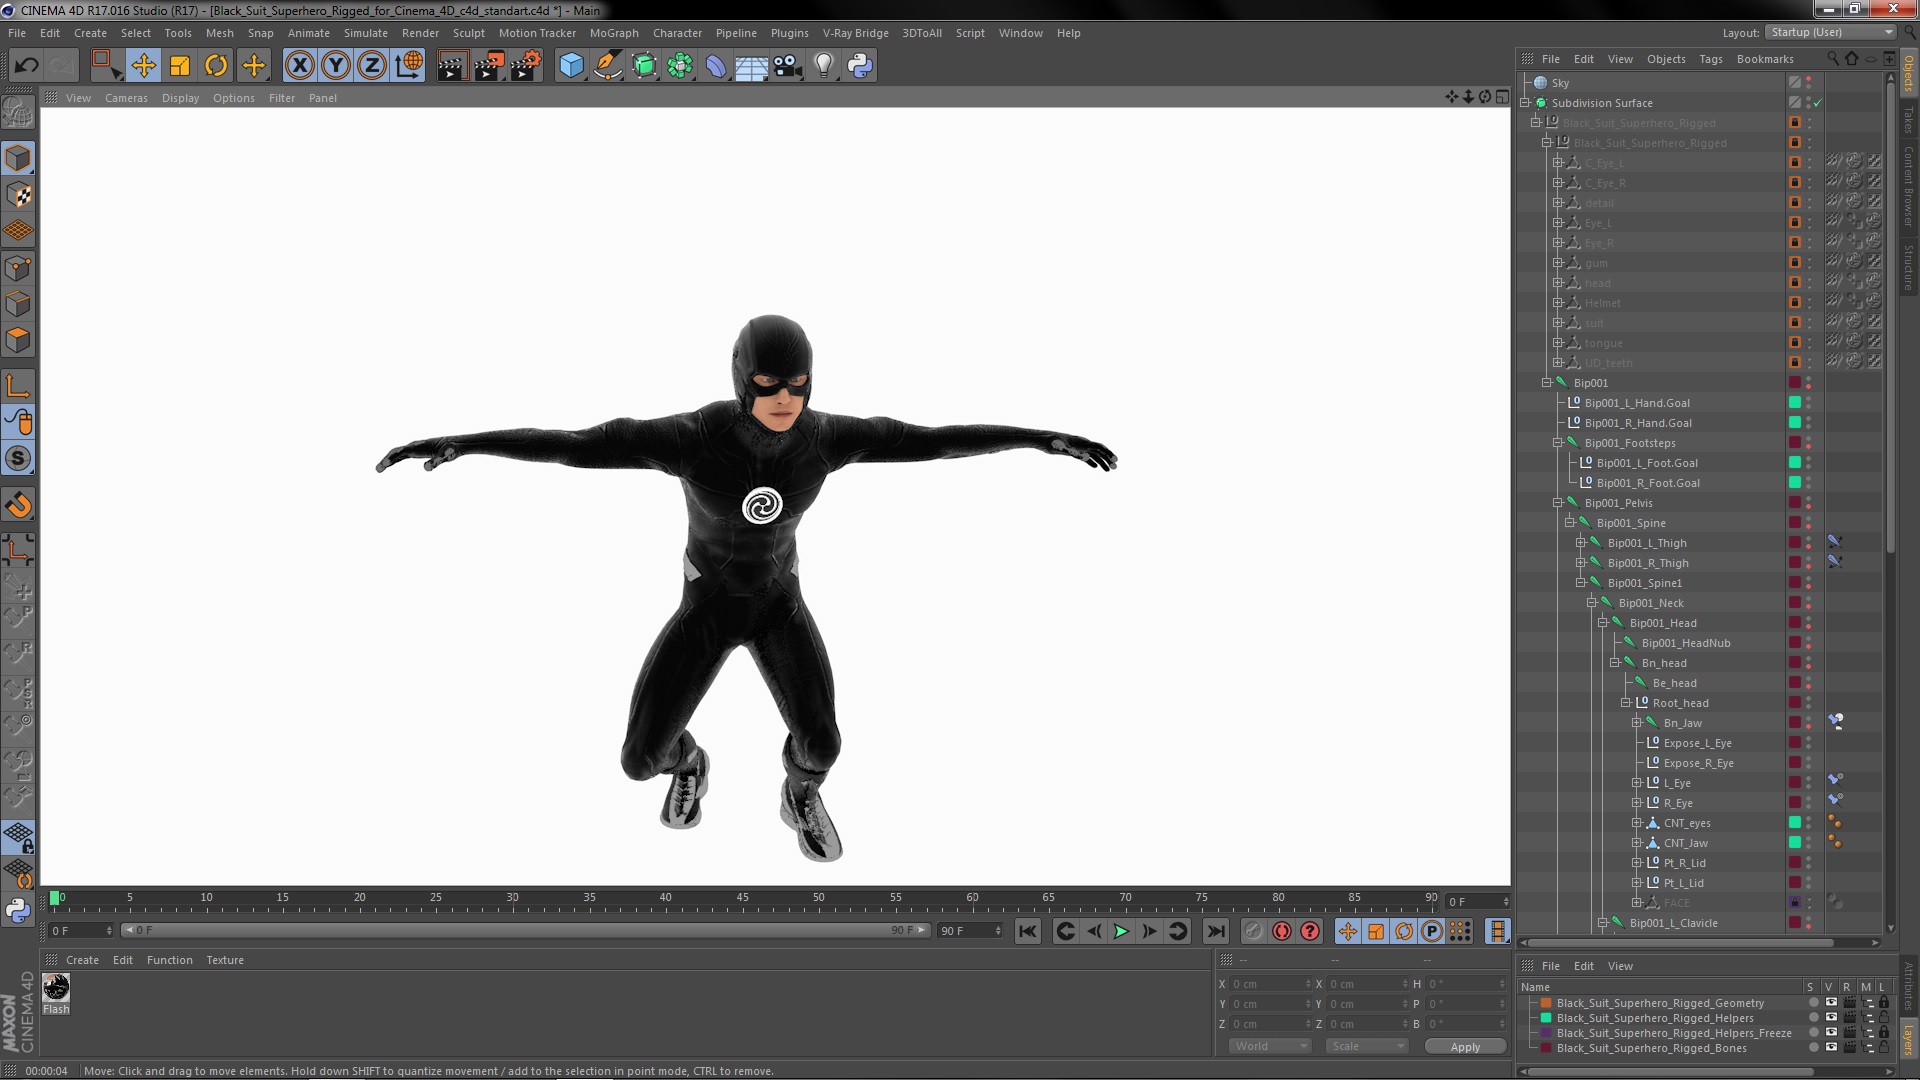Add a light bulb object
This screenshot has height=1080, width=1920.
point(824,66)
